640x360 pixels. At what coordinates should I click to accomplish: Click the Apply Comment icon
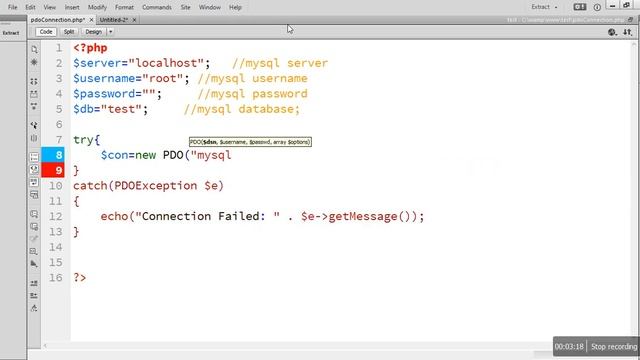[34, 213]
